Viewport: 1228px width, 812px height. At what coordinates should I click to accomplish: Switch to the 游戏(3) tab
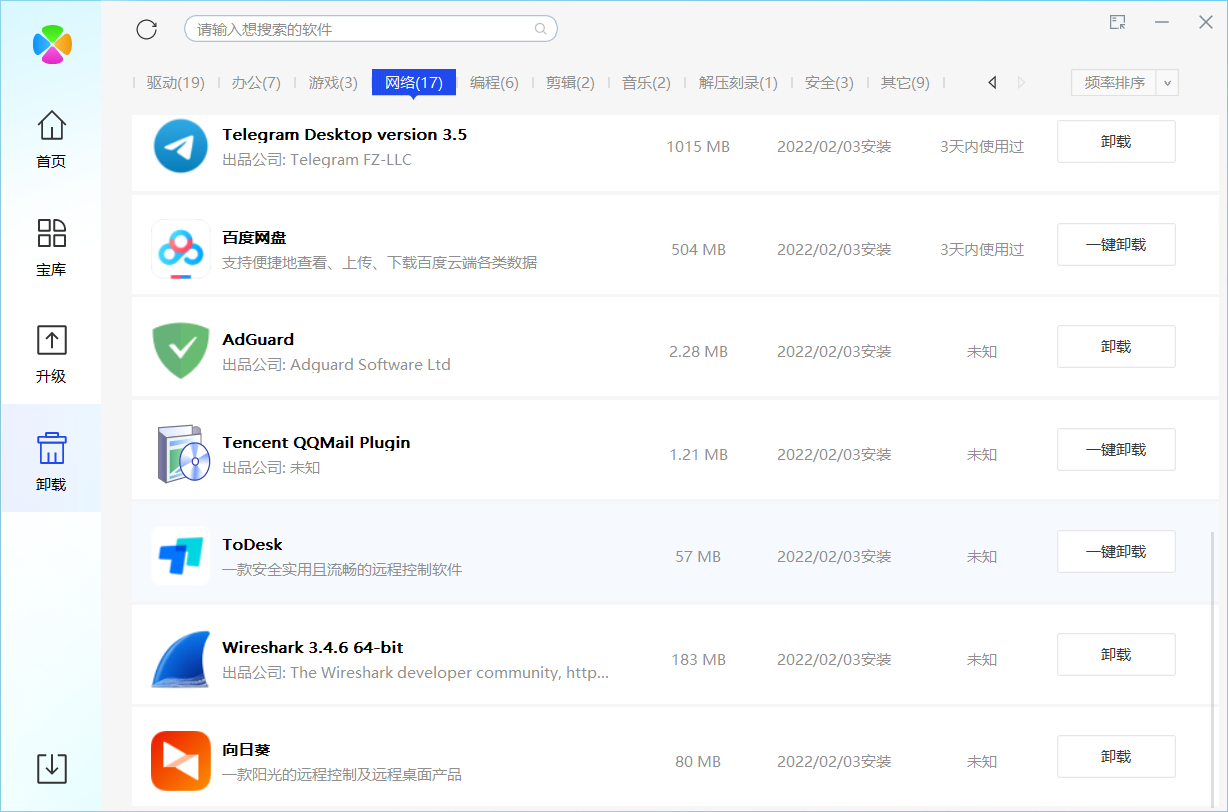(x=333, y=82)
